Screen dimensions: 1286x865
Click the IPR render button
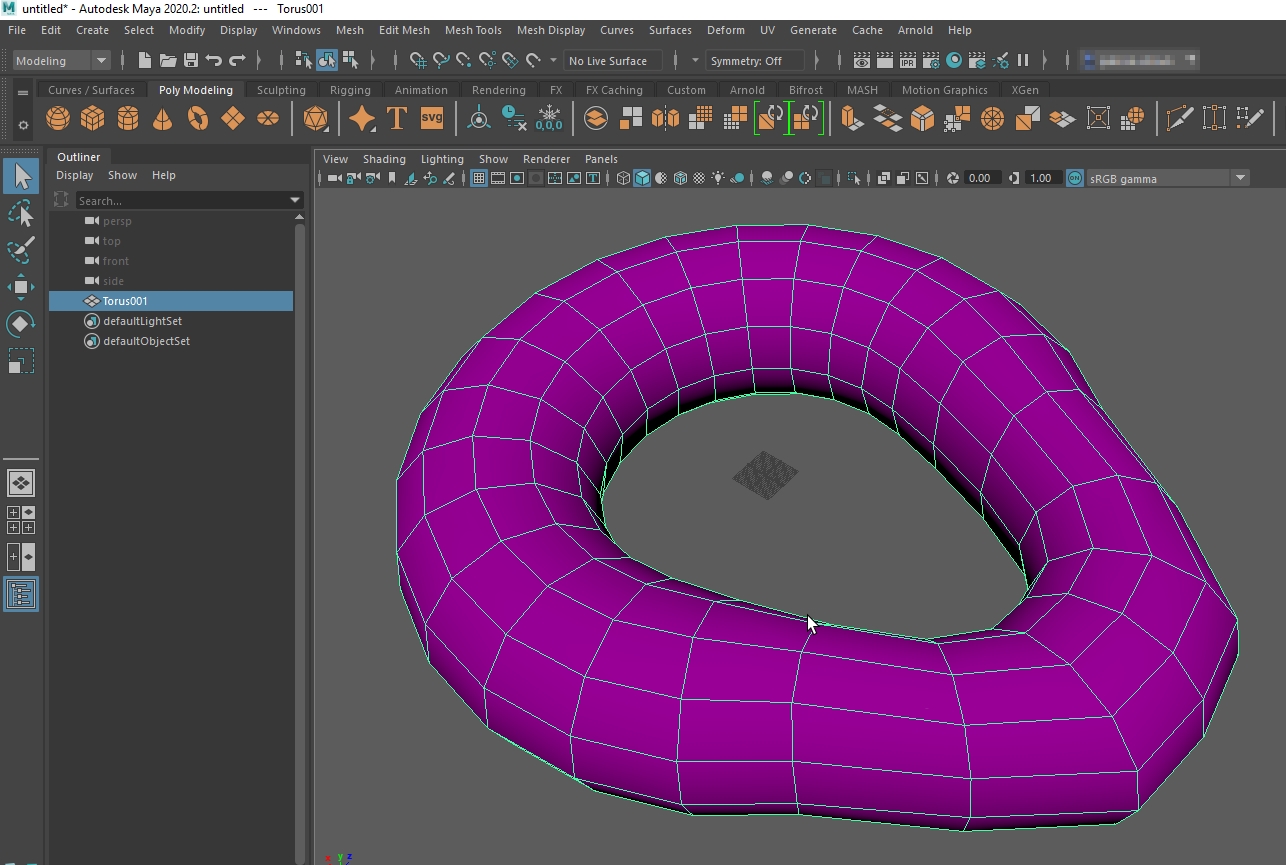tap(908, 61)
